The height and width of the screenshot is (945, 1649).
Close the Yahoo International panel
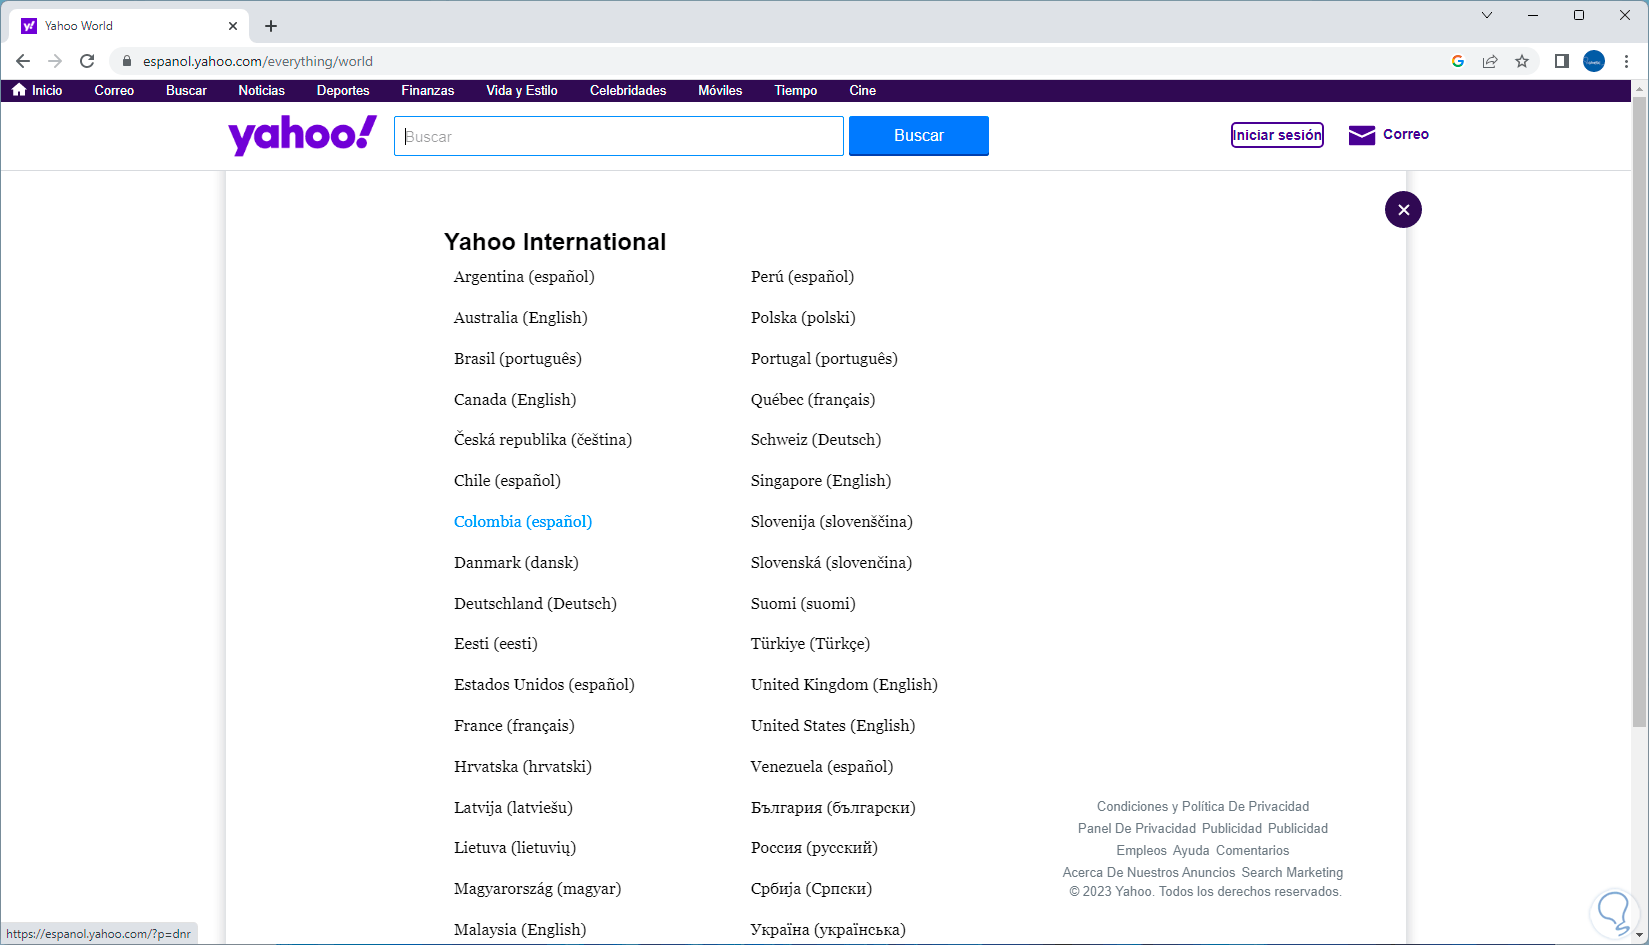point(1403,210)
